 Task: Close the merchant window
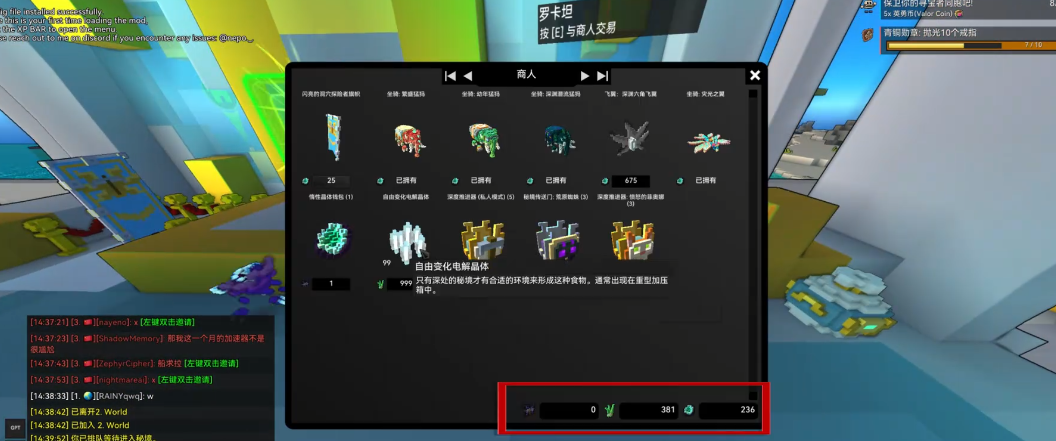(x=755, y=75)
